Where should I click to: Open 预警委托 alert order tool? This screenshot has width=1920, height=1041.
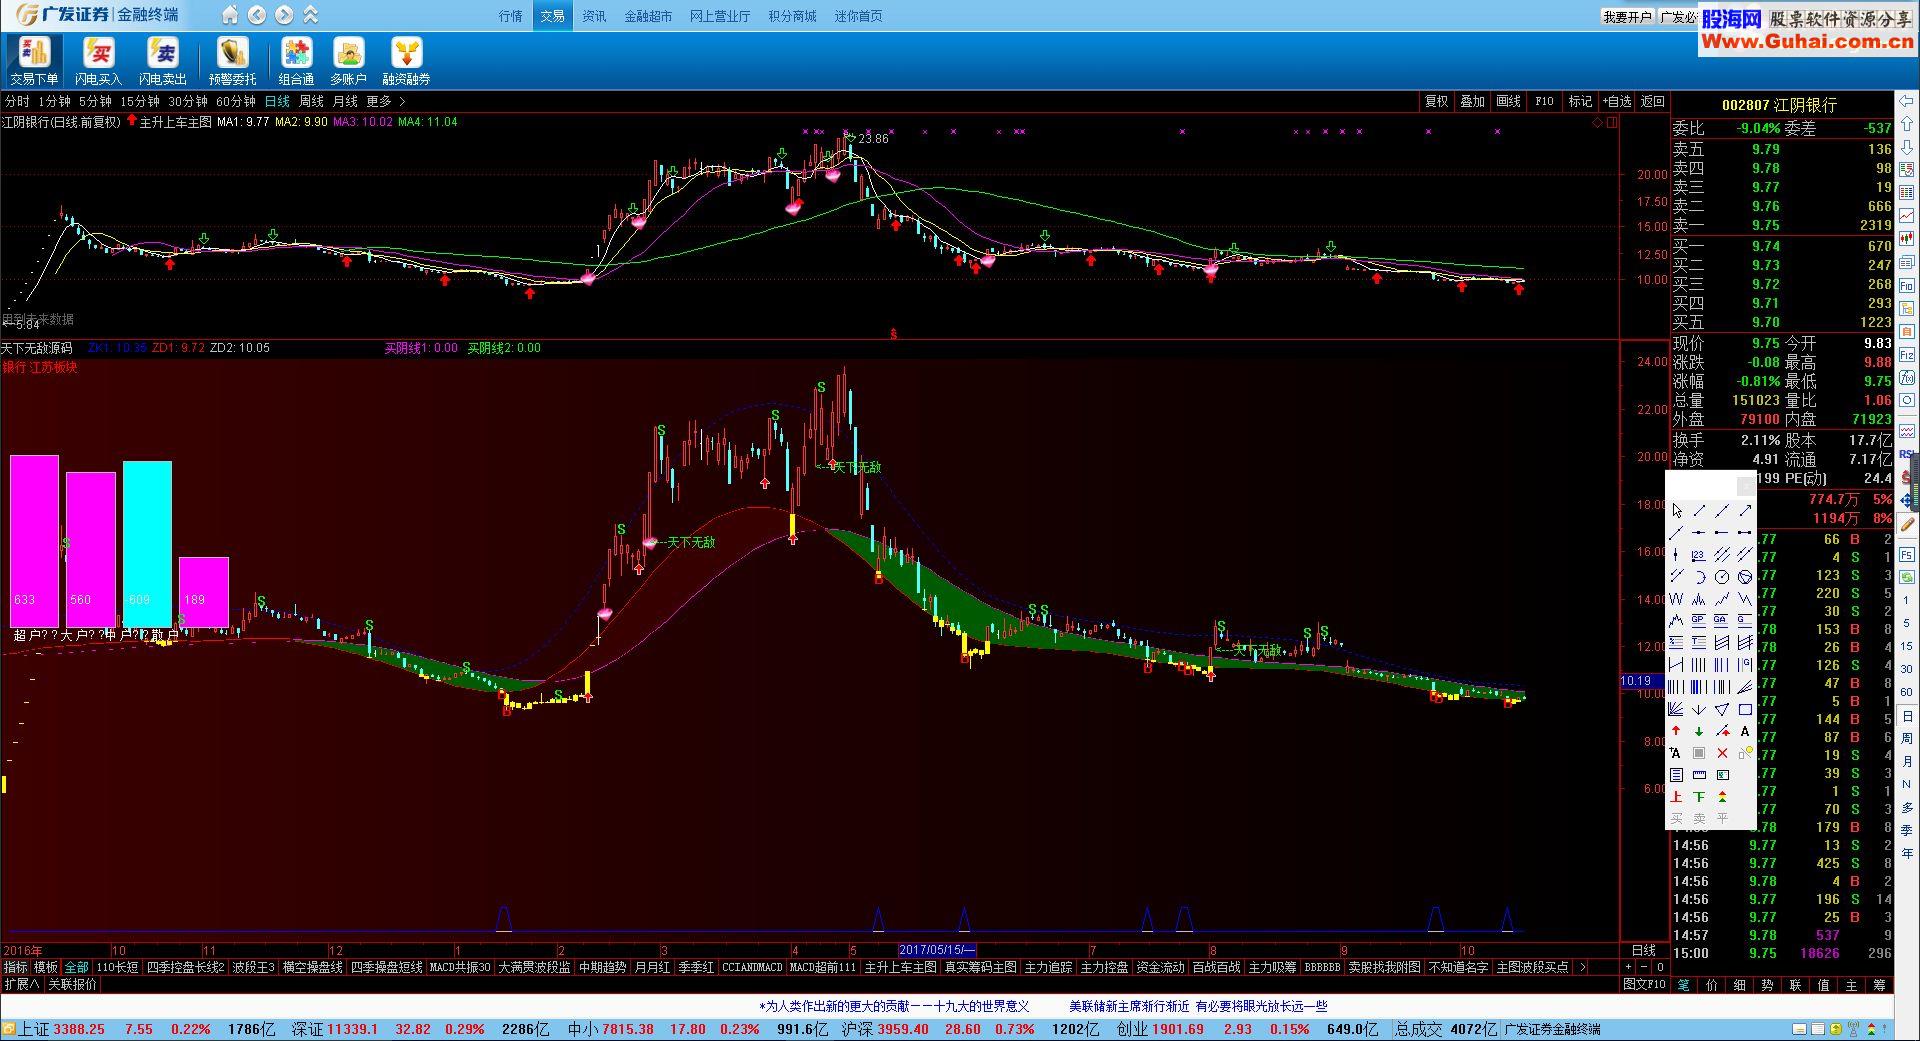click(232, 61)
